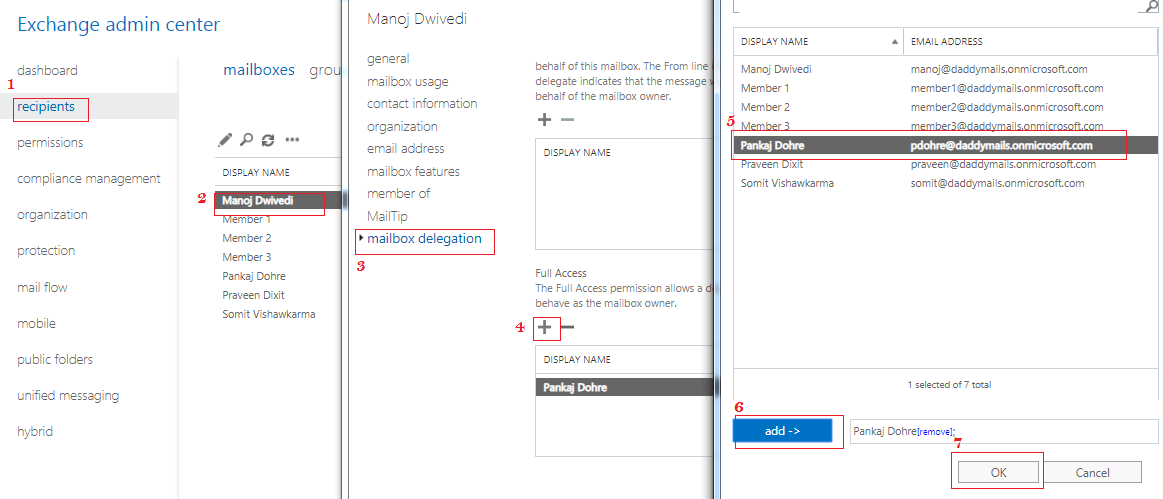Screen dimensions: 1163x499
Task: Sort picker list by Display Name arrow
Action: (894, 42)
